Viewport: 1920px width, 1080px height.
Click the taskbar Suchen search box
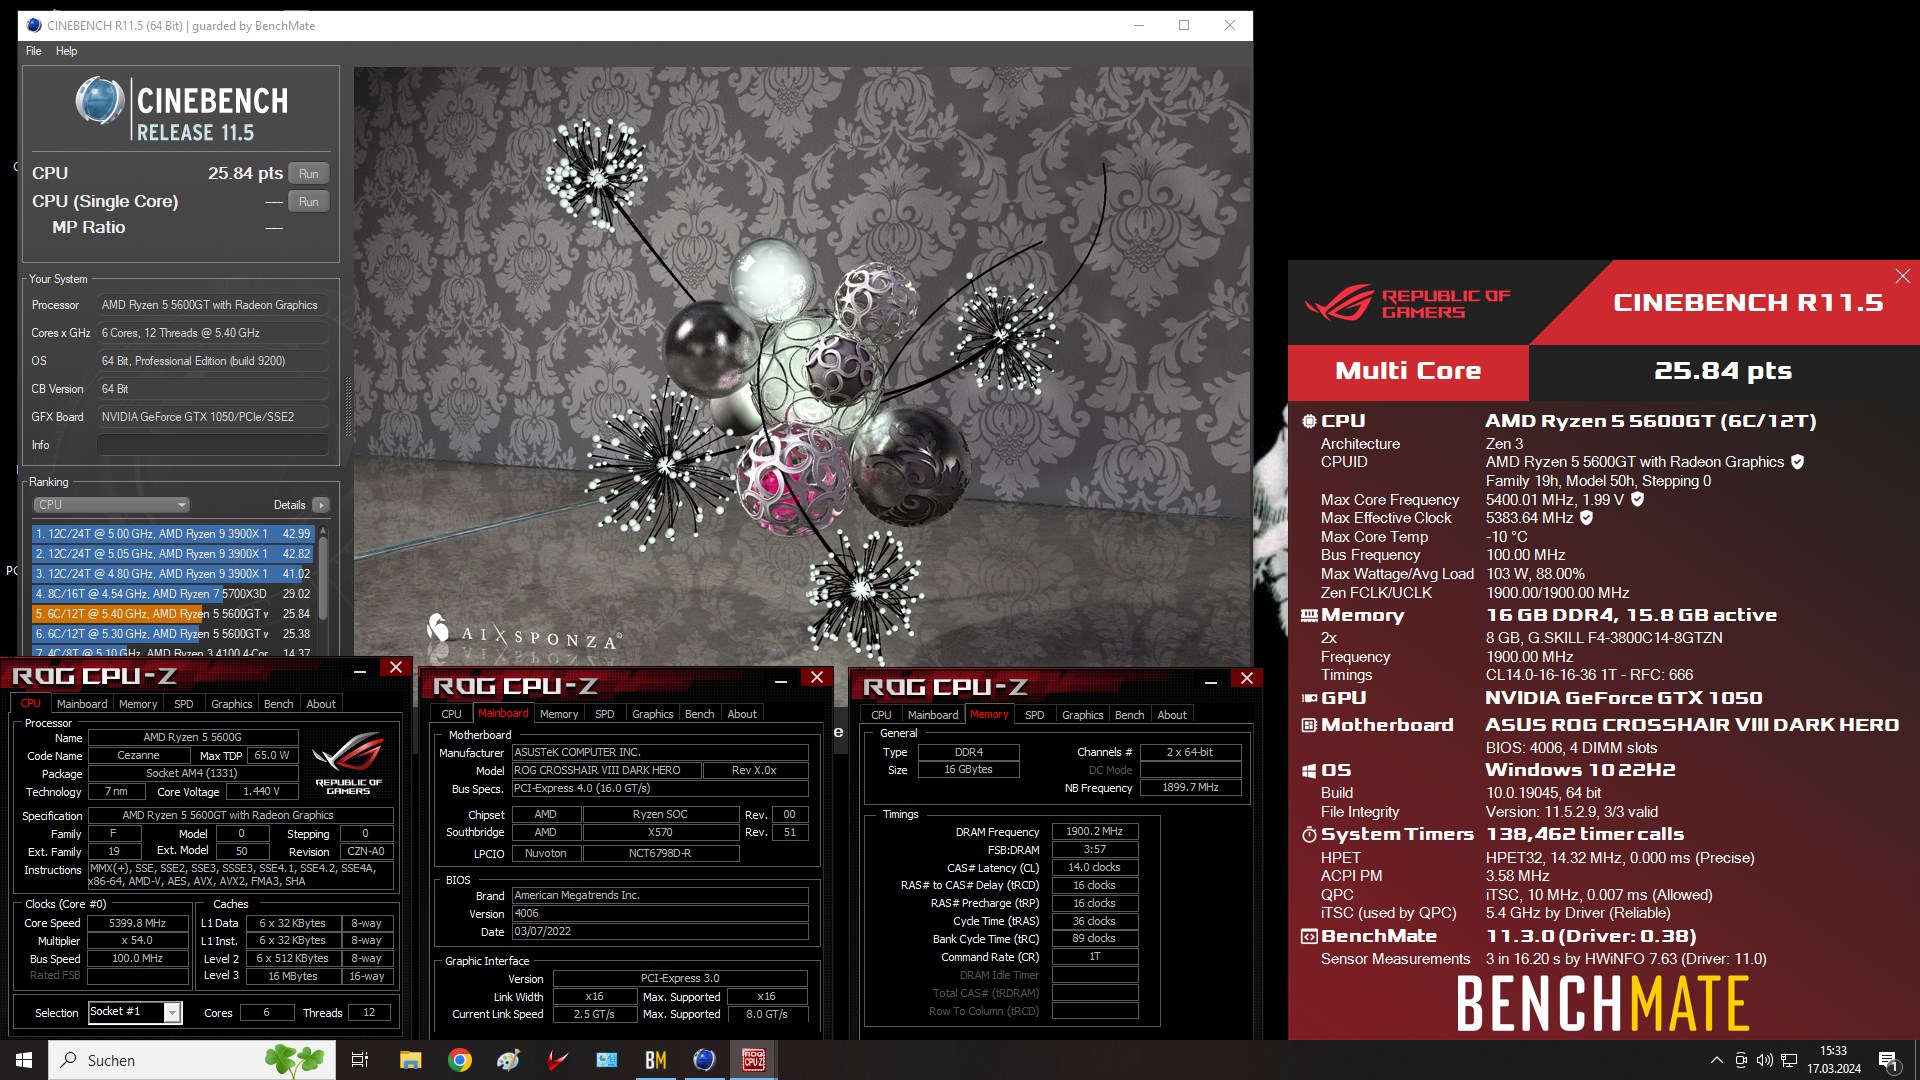pyautogui.click(x=193, y=1060)
